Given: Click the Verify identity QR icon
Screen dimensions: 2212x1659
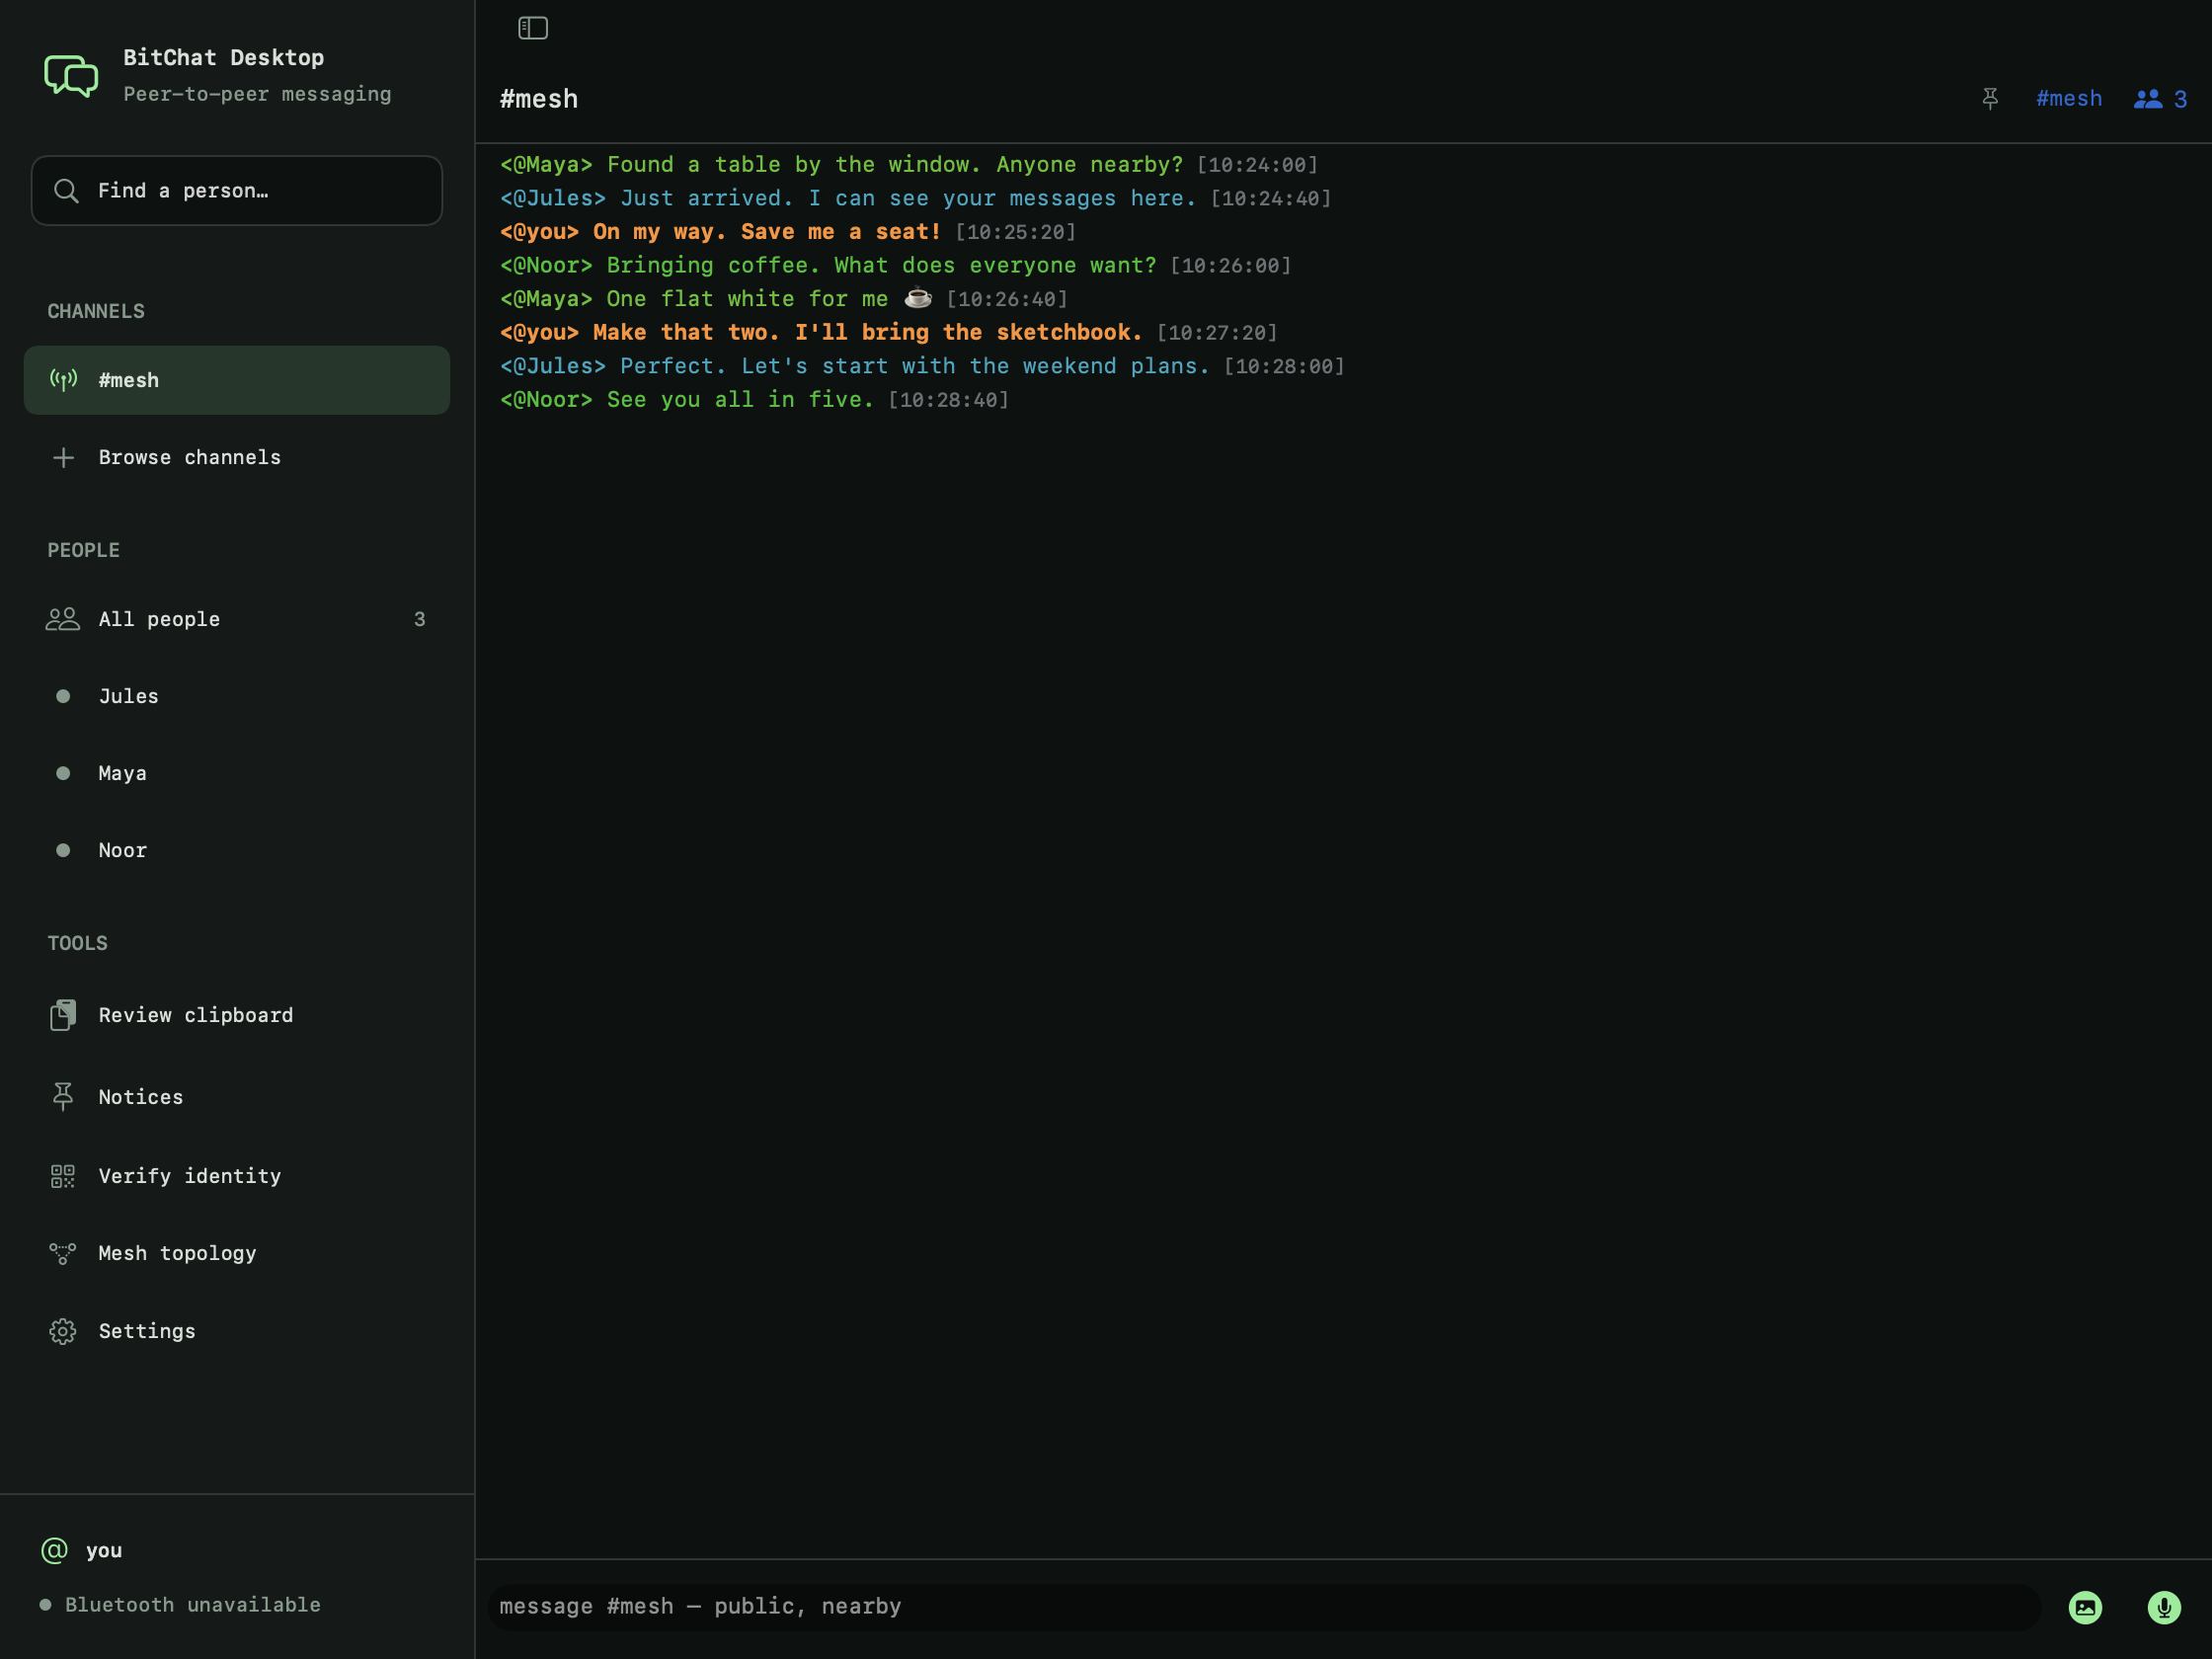Looking at the screenshot, I should [63, 1176].
